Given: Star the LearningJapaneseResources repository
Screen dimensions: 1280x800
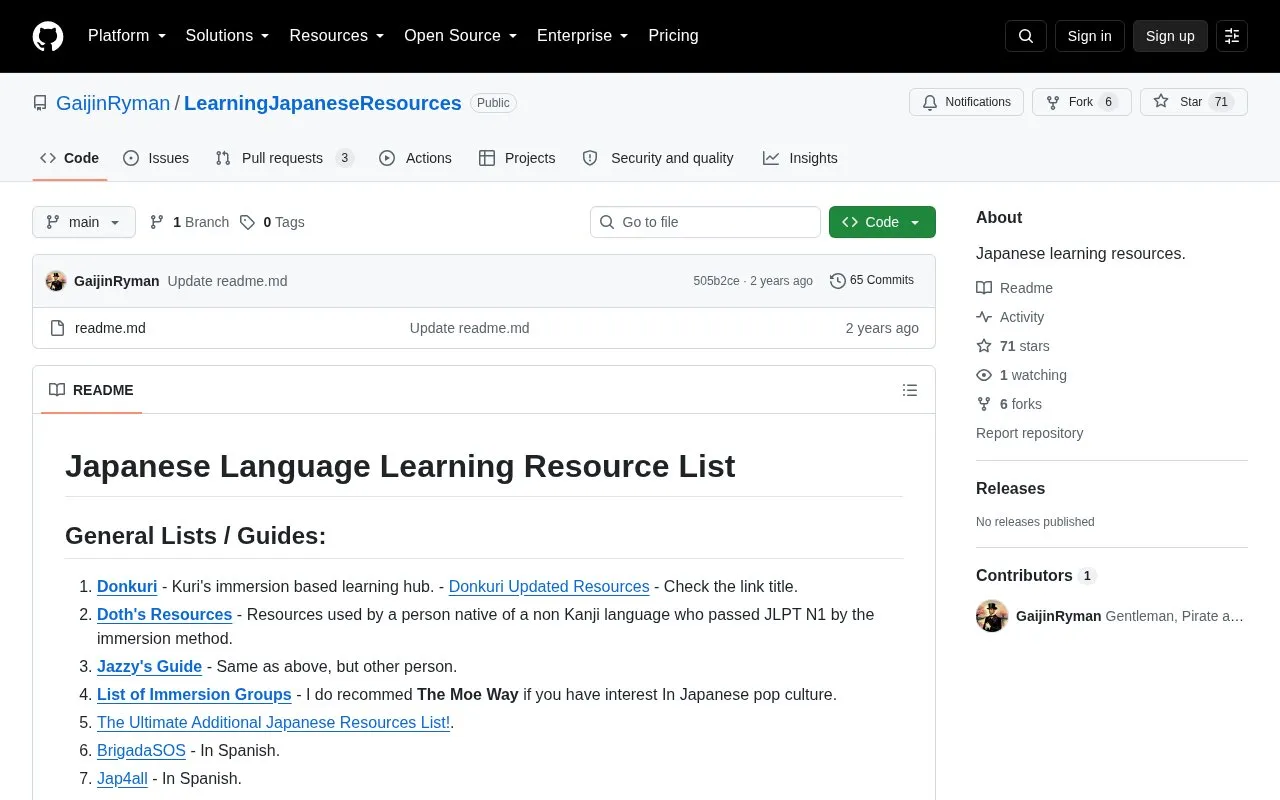Looking at the screenshot, I should (x=1193, y=102).
